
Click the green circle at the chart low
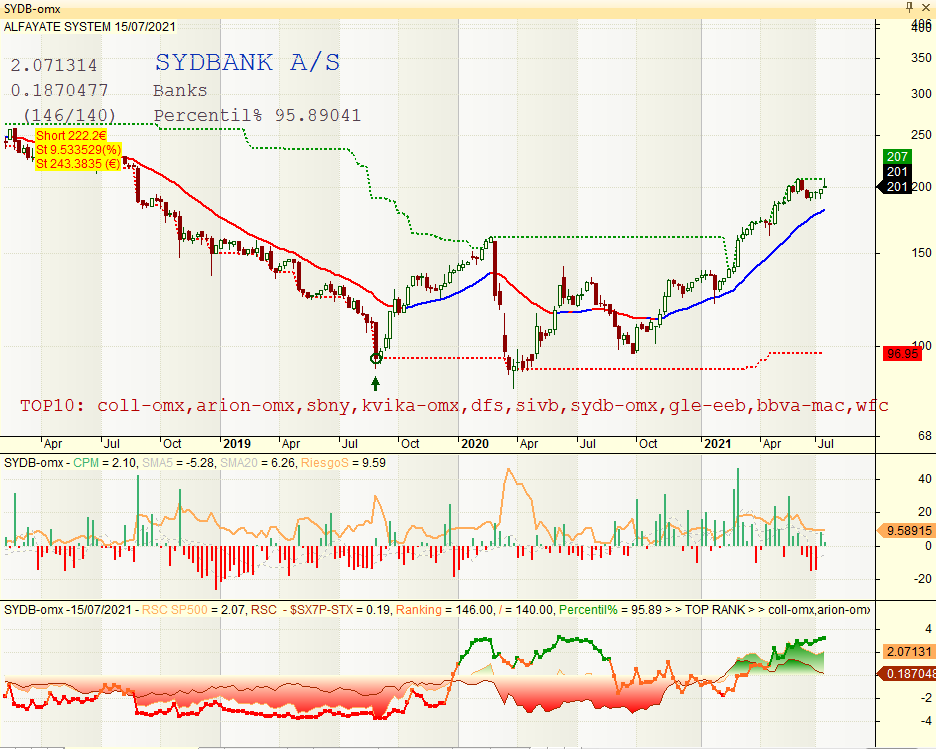tap(375, 358)
